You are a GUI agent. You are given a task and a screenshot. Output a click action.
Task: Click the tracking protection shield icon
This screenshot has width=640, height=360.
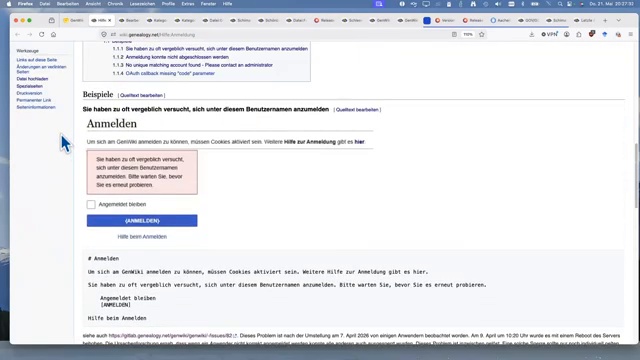click(x=104, y=35)
